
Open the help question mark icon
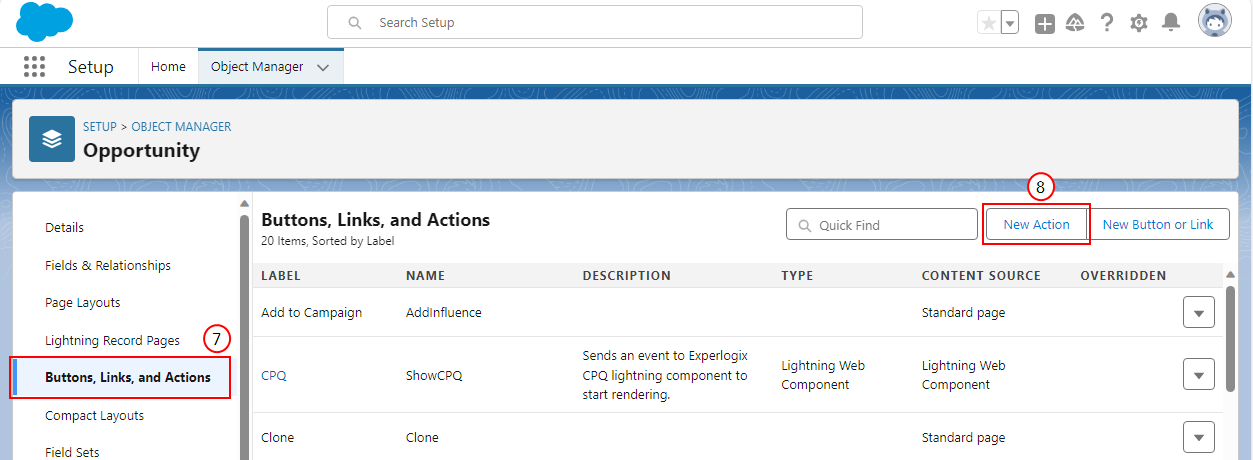click(1107, 23)
